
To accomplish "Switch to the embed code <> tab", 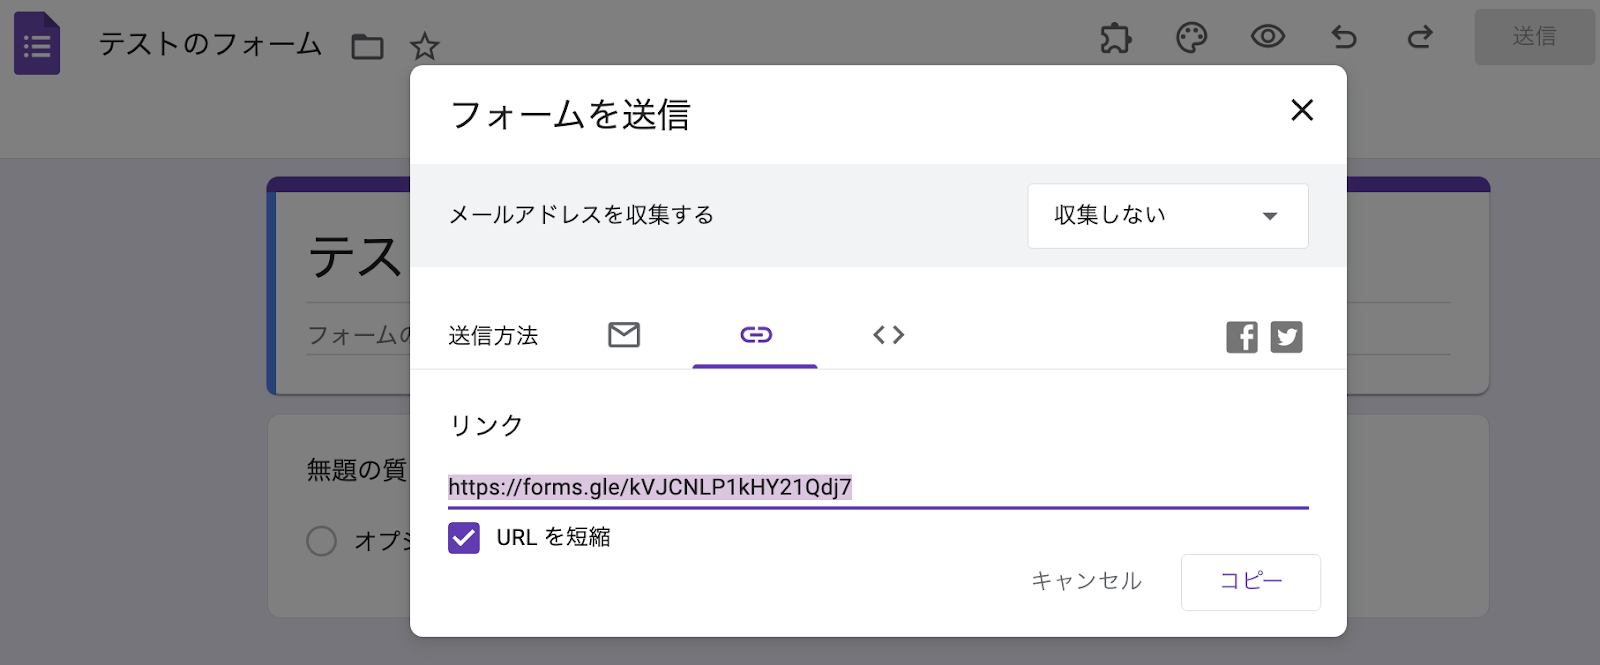I will [887, 335].
